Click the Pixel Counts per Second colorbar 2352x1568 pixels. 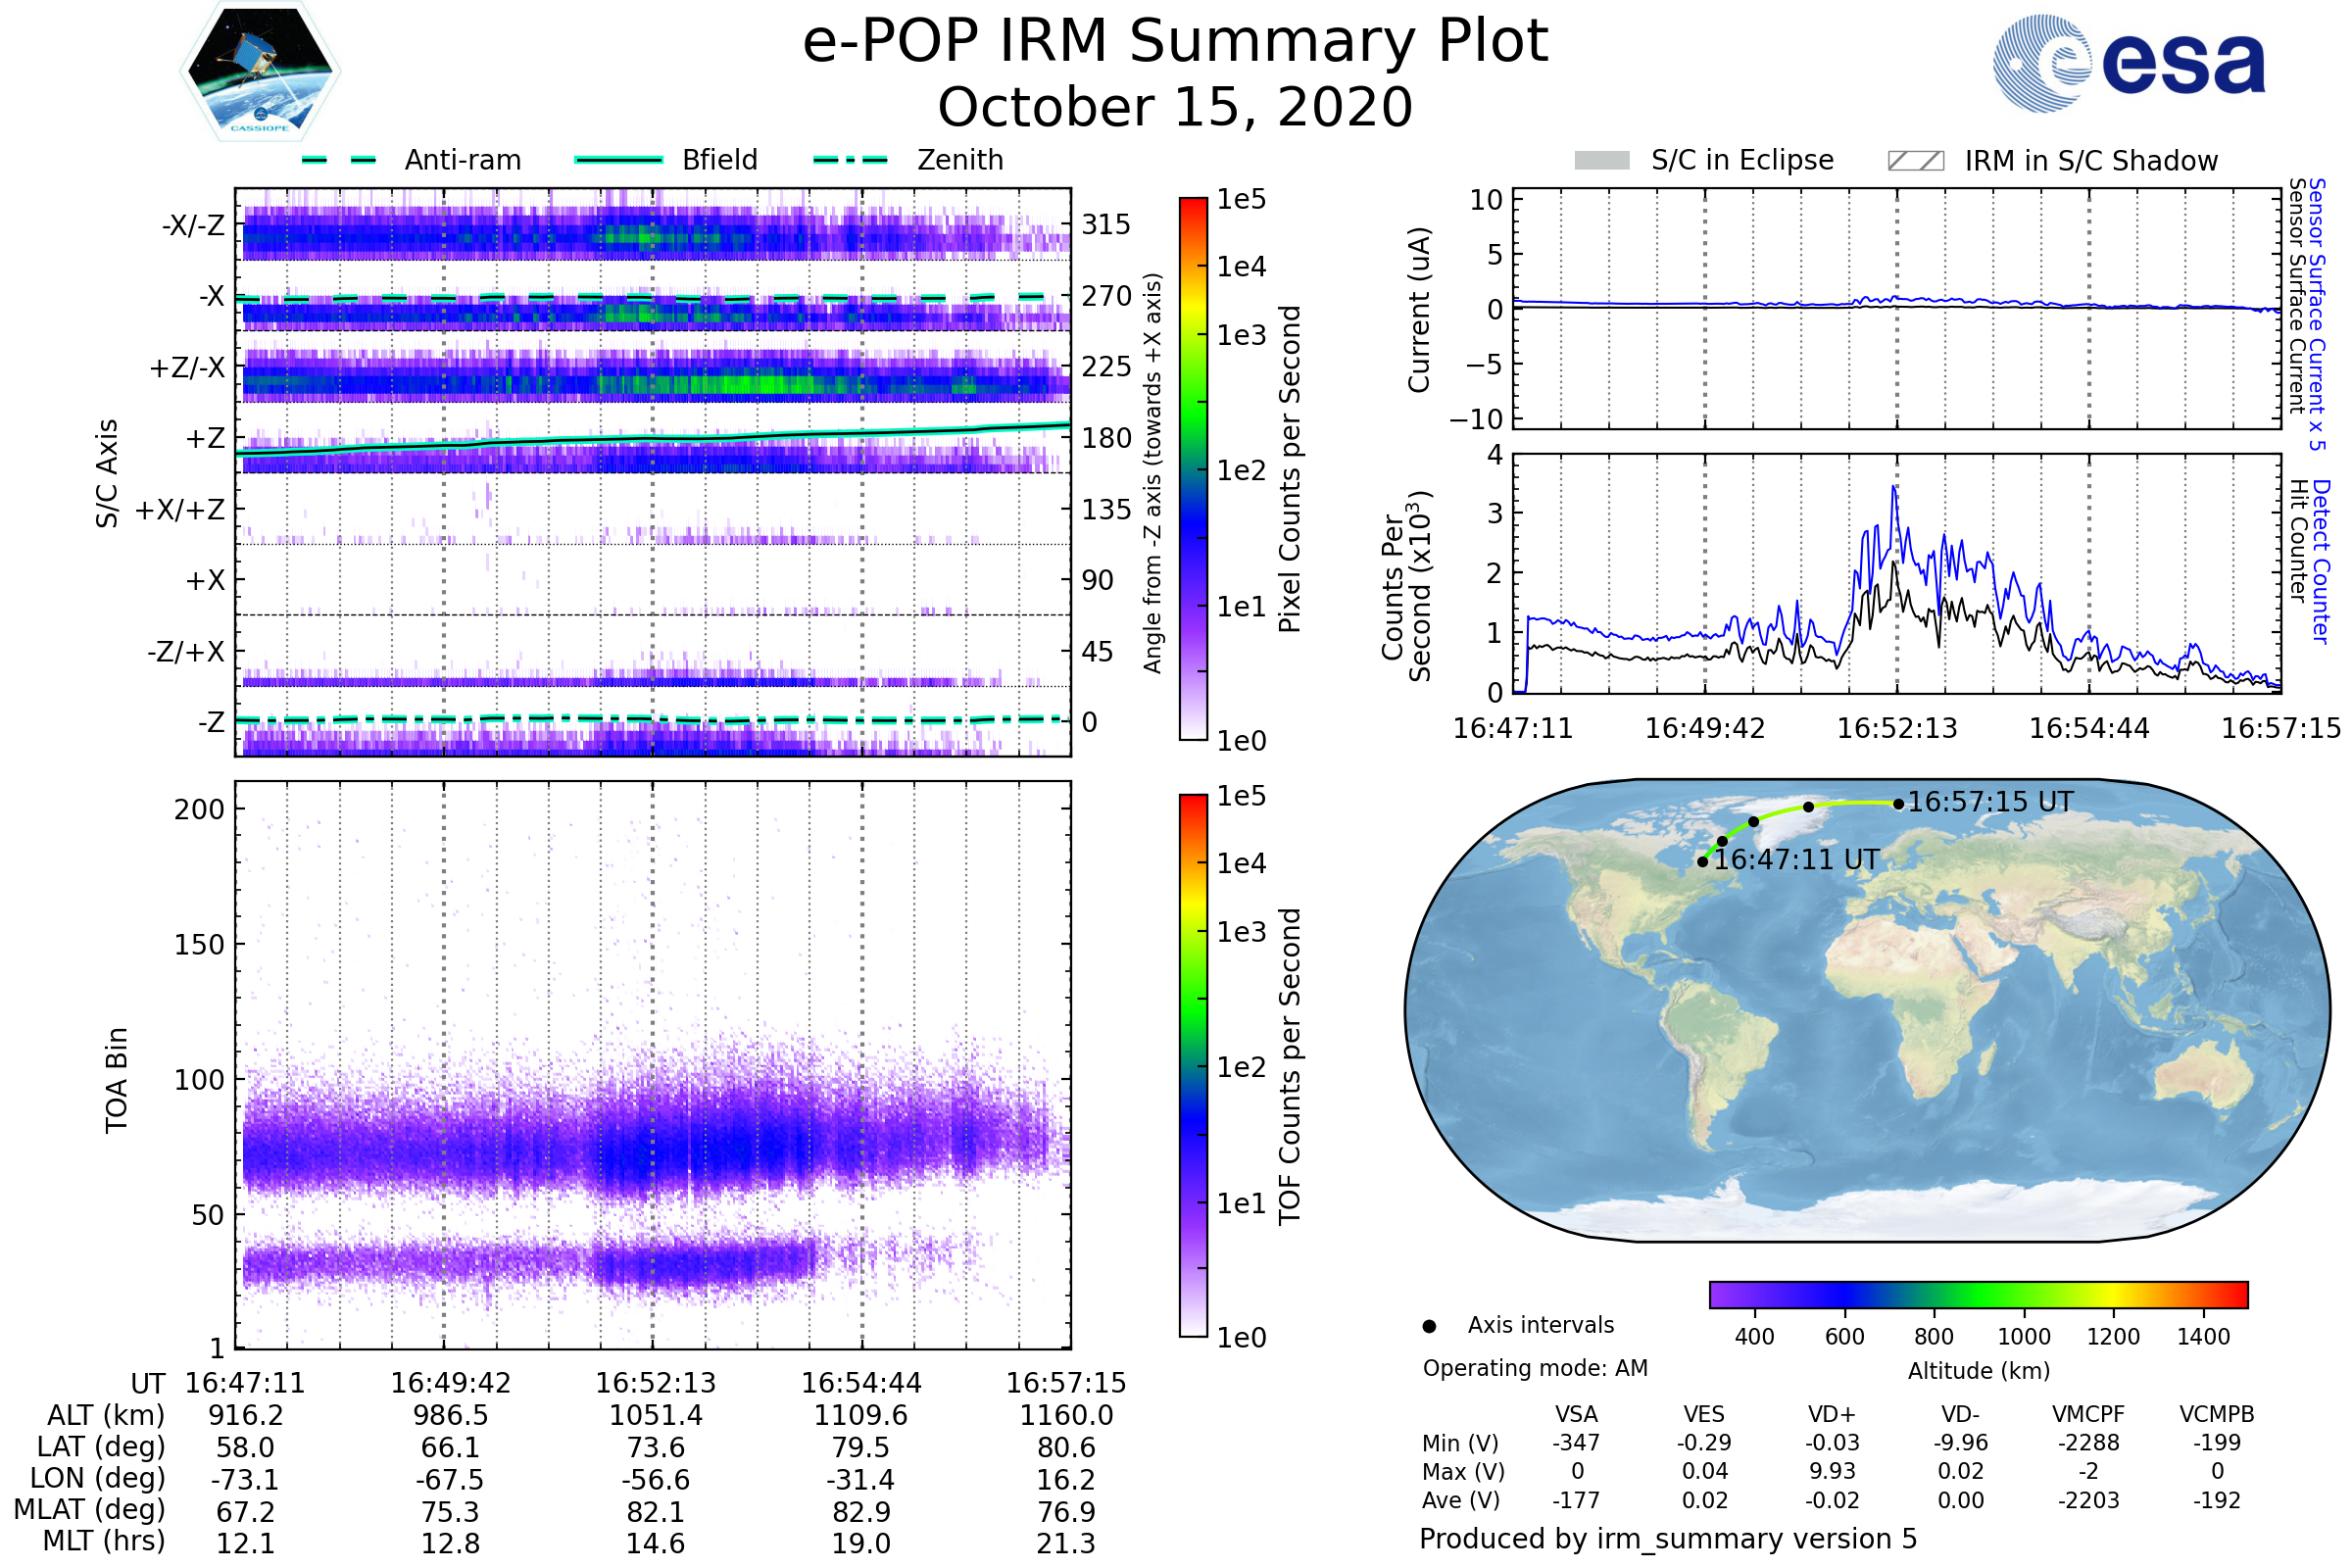(x=1193, y=469)
